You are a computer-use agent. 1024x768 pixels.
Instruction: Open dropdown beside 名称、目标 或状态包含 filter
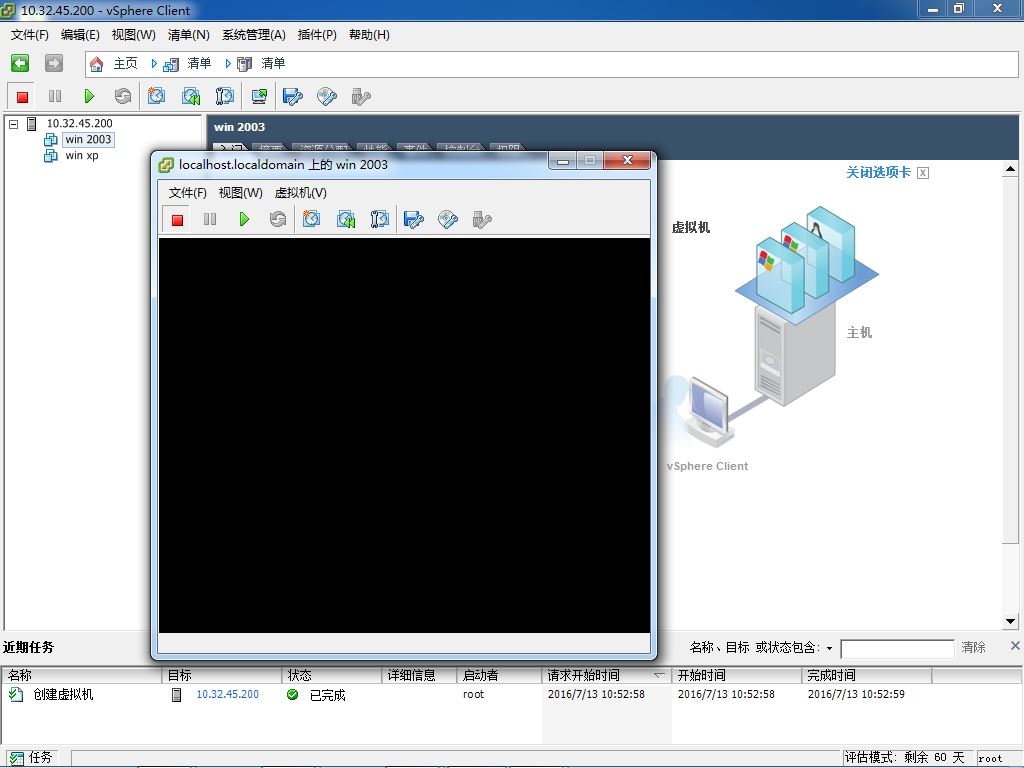click(x=829, y=648)
